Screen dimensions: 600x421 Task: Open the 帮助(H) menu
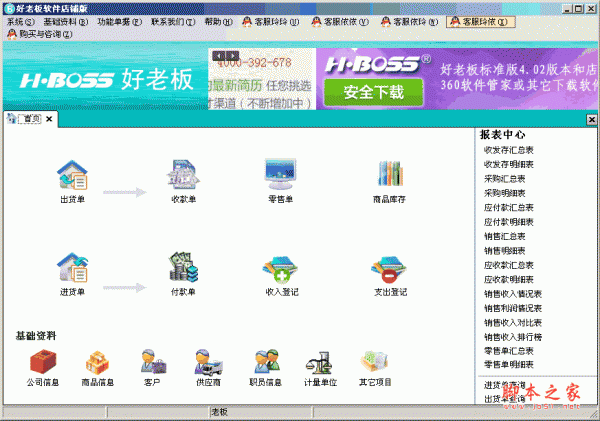(218, 22)
